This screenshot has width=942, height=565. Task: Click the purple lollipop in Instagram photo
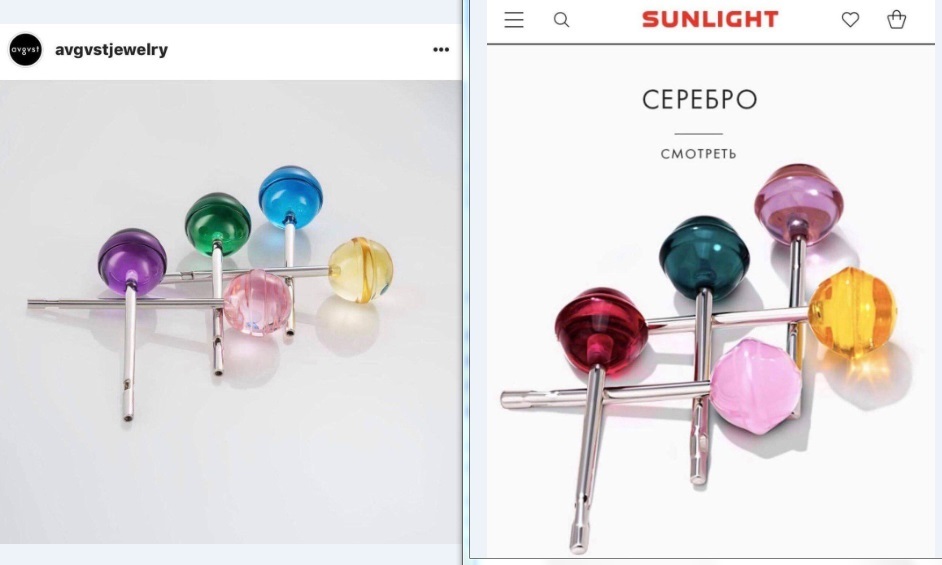[132, 261]
